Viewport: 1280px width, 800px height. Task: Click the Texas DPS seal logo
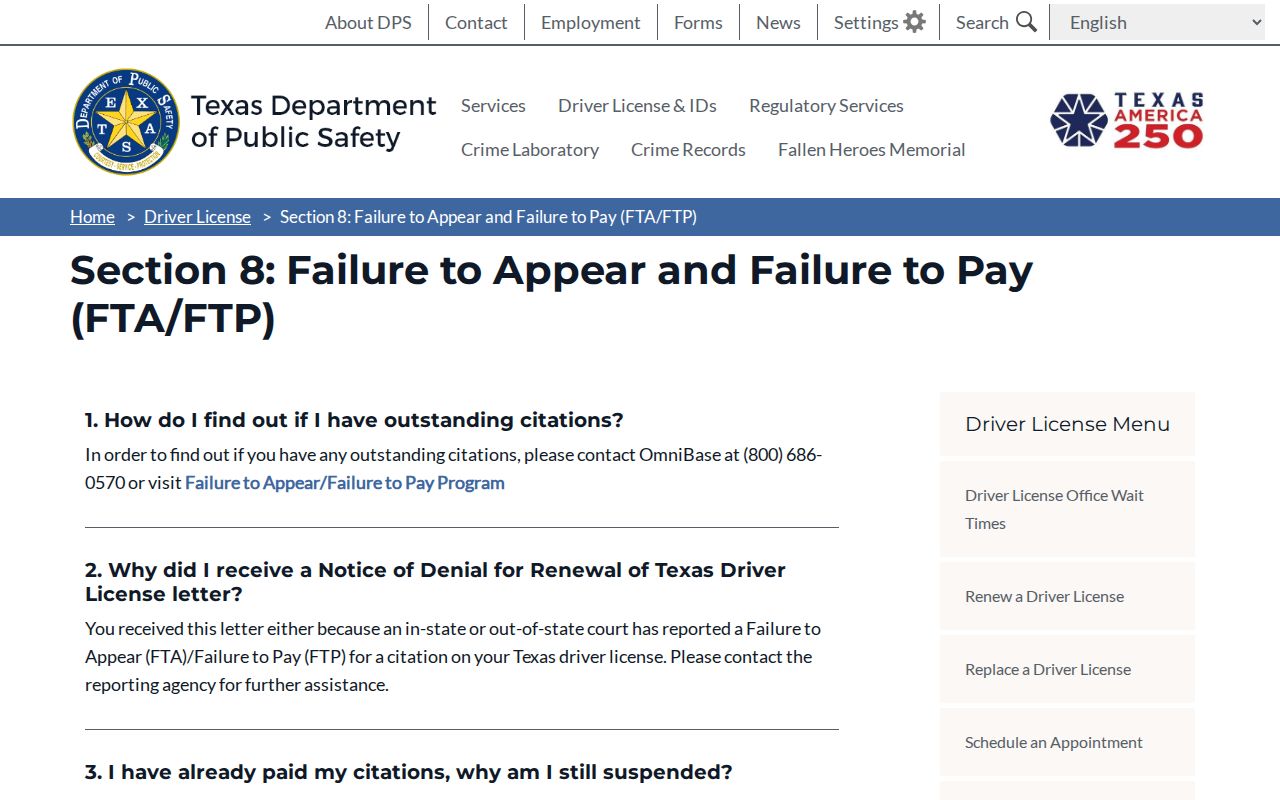(x=126, y=122)
